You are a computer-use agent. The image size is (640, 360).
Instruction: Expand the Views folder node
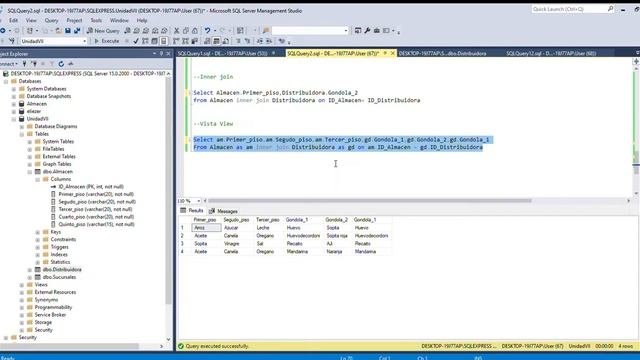point(22,285)
